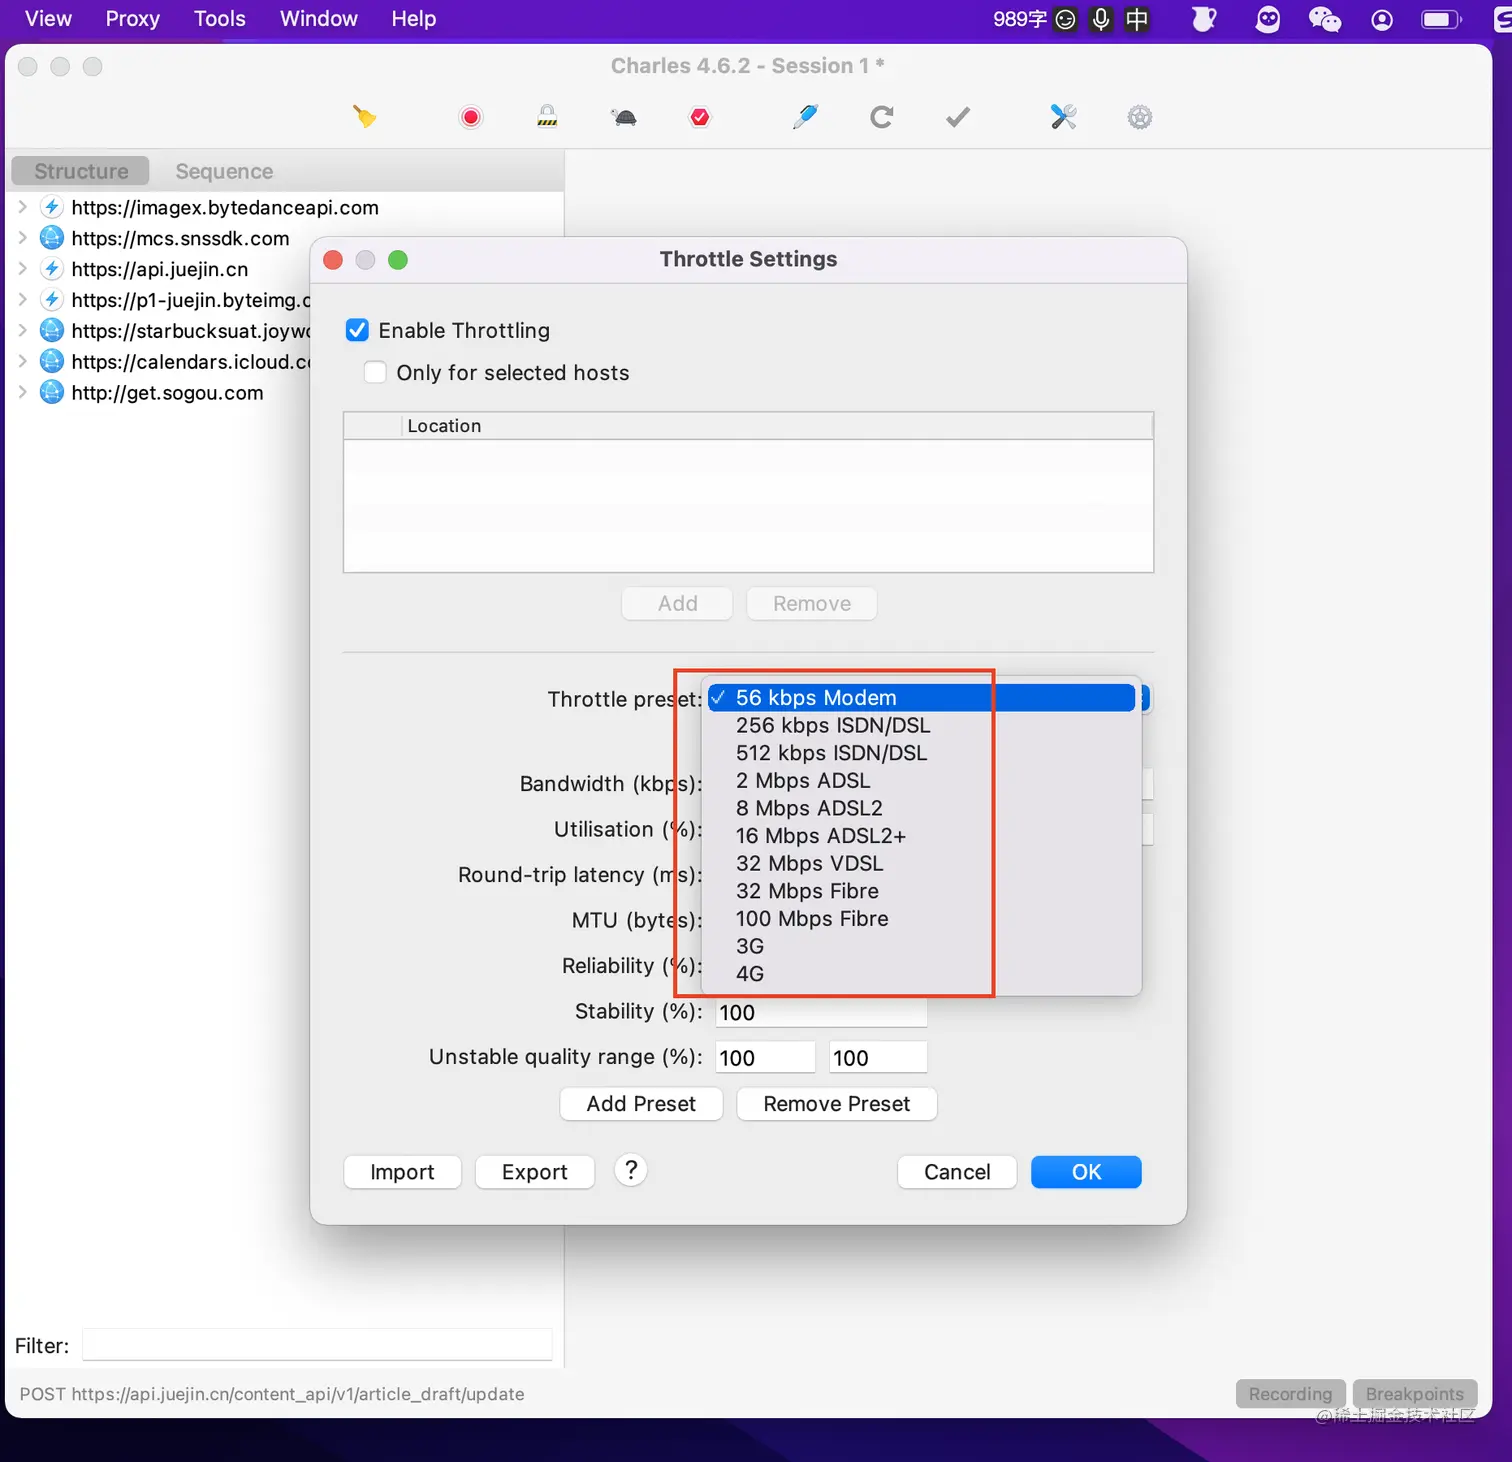Click the Import button
1512x1462 pixels.
point(402,1172)
